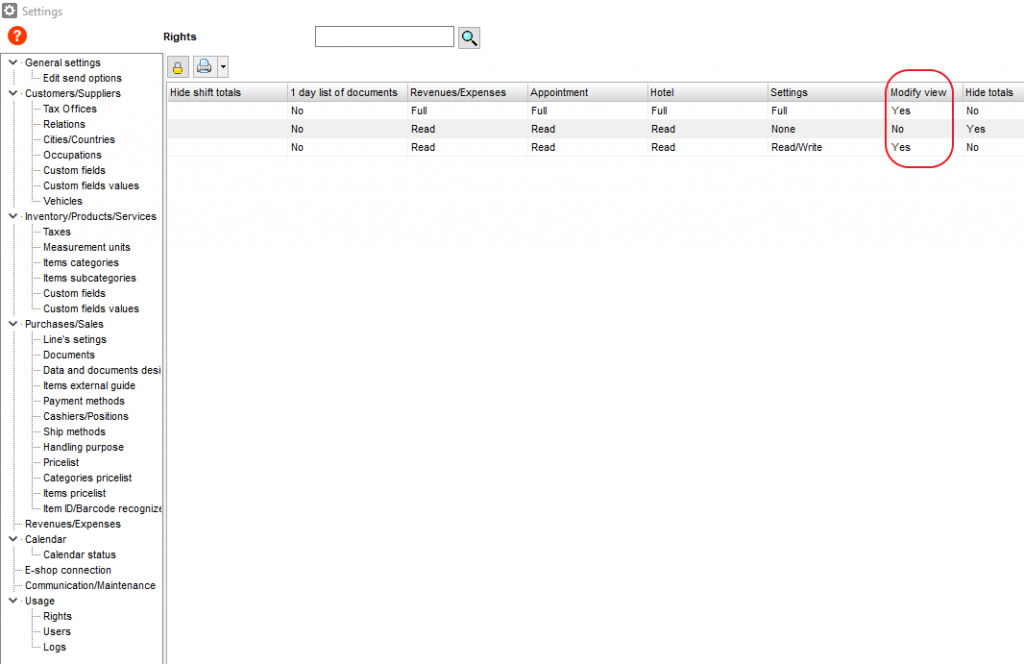Click the magnifying glass search button
Viewport: 1024px width, 664px height.
(x=469, y=38)
